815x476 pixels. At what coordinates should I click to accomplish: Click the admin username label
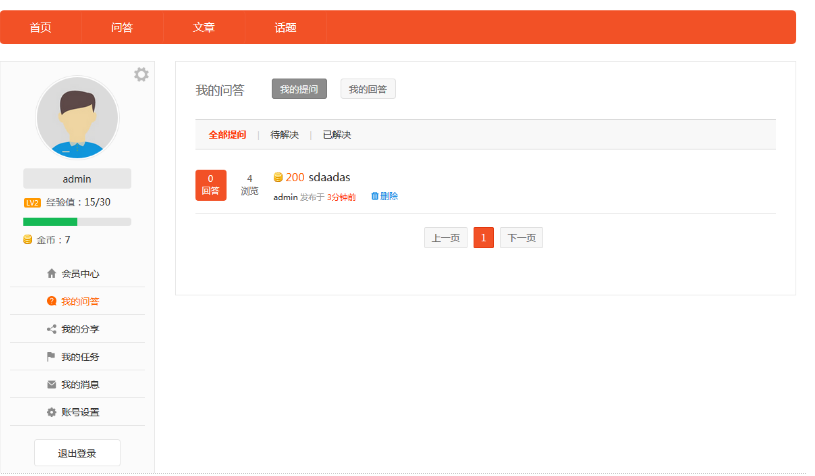[77, 179]
